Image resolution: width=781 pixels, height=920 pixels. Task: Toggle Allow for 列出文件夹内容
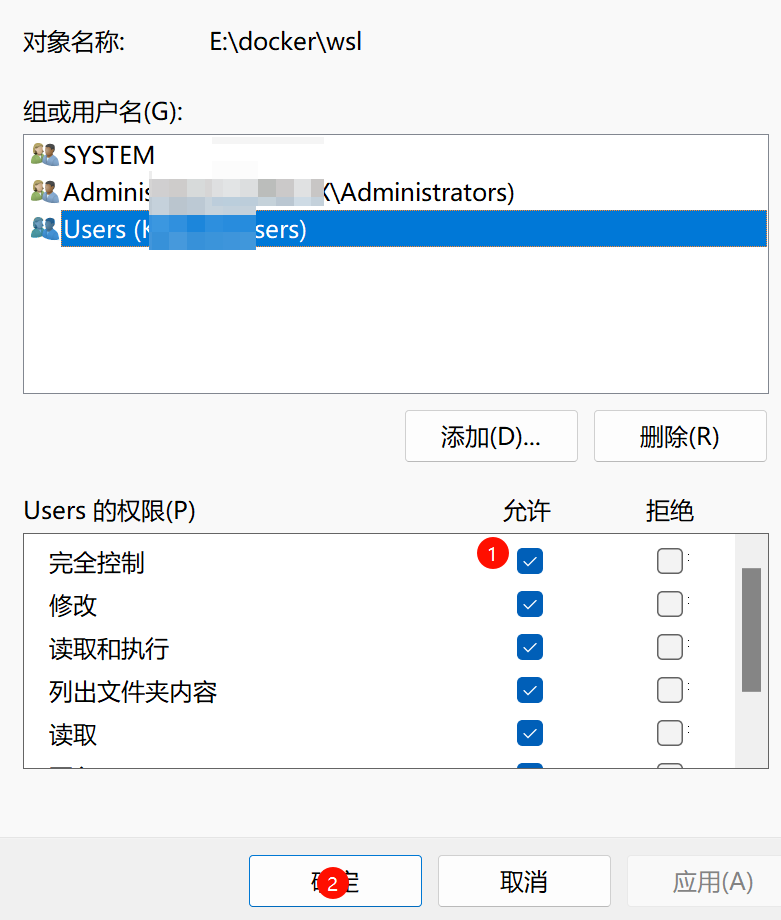click(x=530, y=690)
